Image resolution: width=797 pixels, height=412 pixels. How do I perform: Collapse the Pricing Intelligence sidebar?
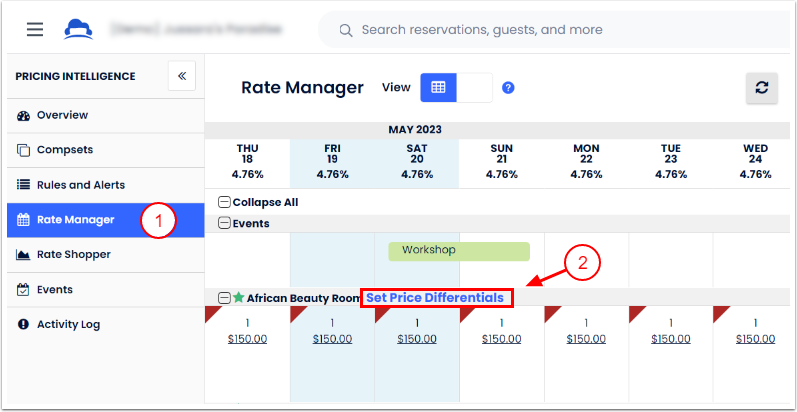(x=182, y=76)
